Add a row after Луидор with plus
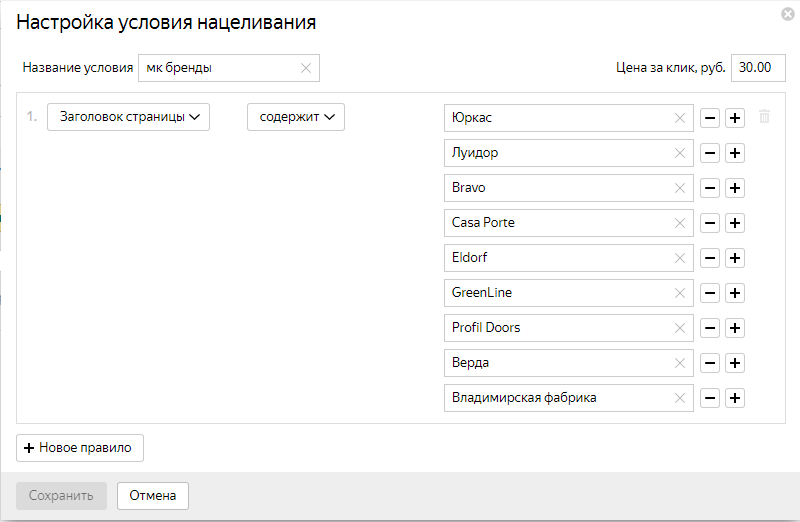Image resolution: width=800 pixels, height=522 pixels. pyautogui.click(x=734, y=153)
